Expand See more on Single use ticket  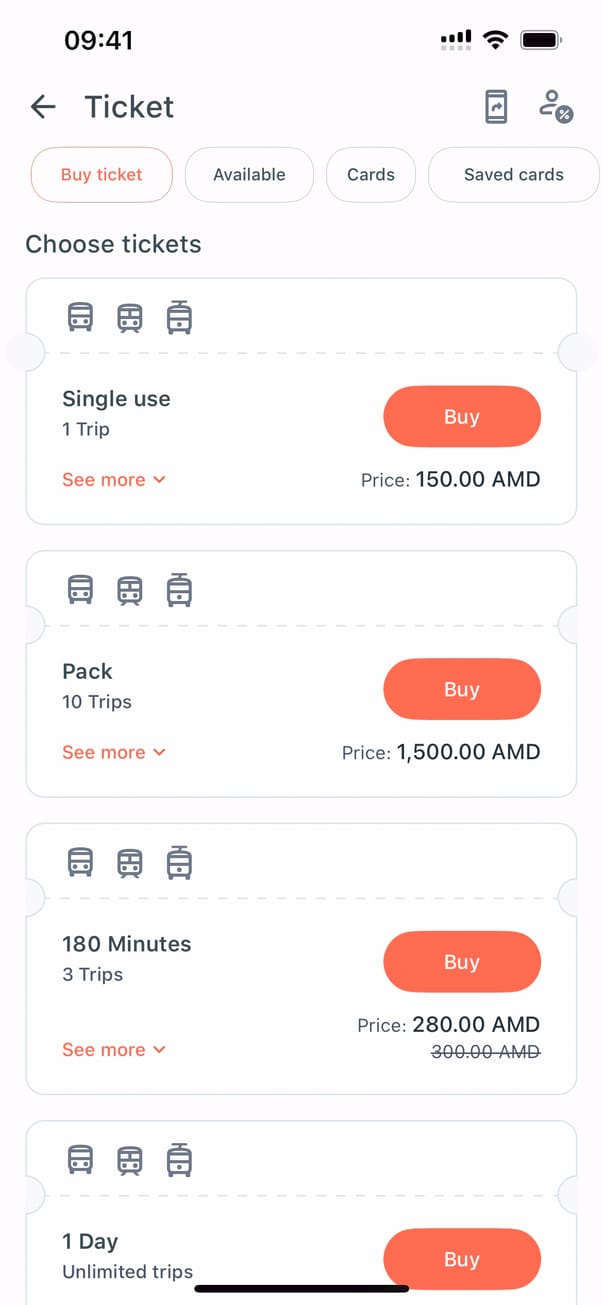point(113,480)
